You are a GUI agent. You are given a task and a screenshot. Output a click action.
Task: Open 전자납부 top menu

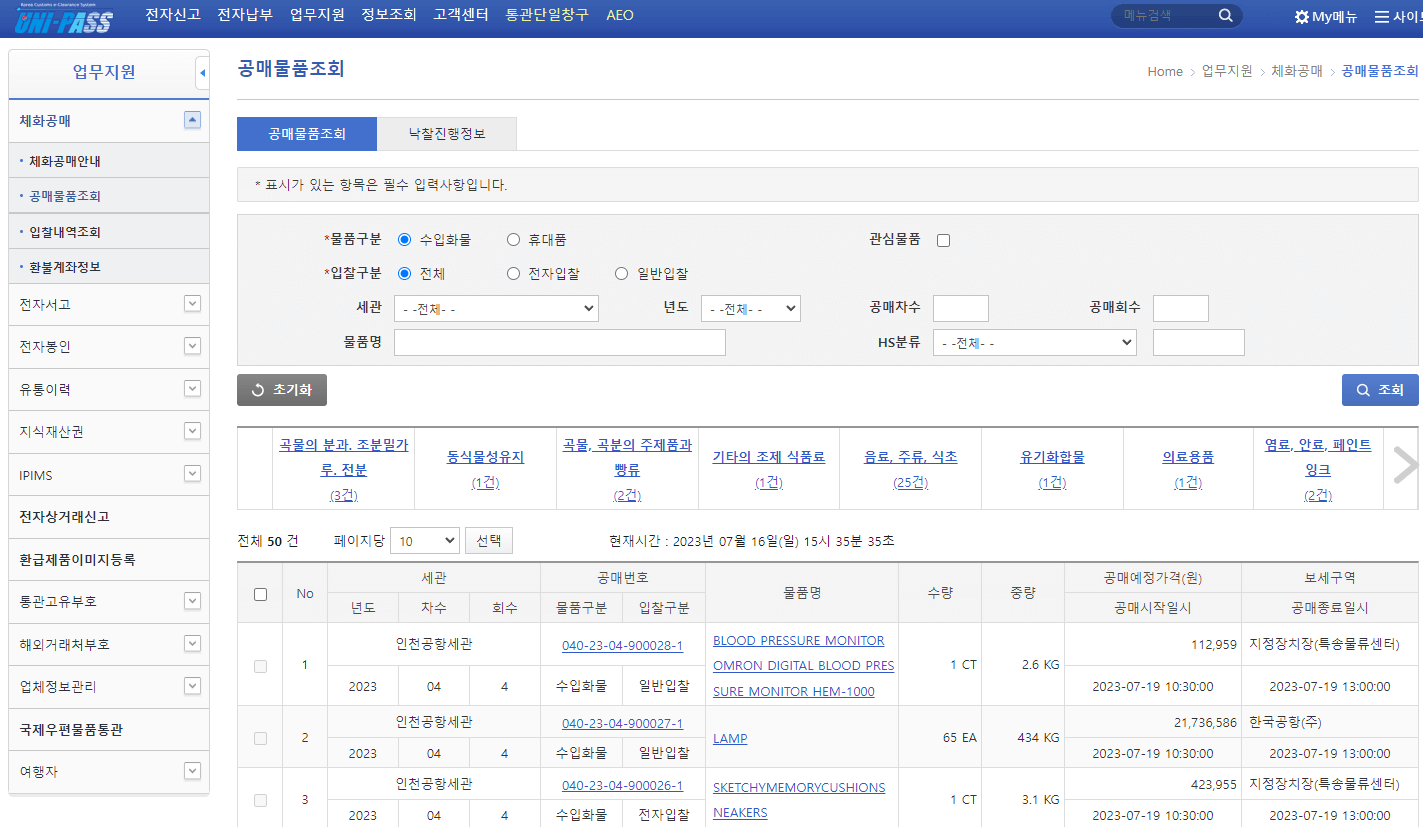coord(245,15)
